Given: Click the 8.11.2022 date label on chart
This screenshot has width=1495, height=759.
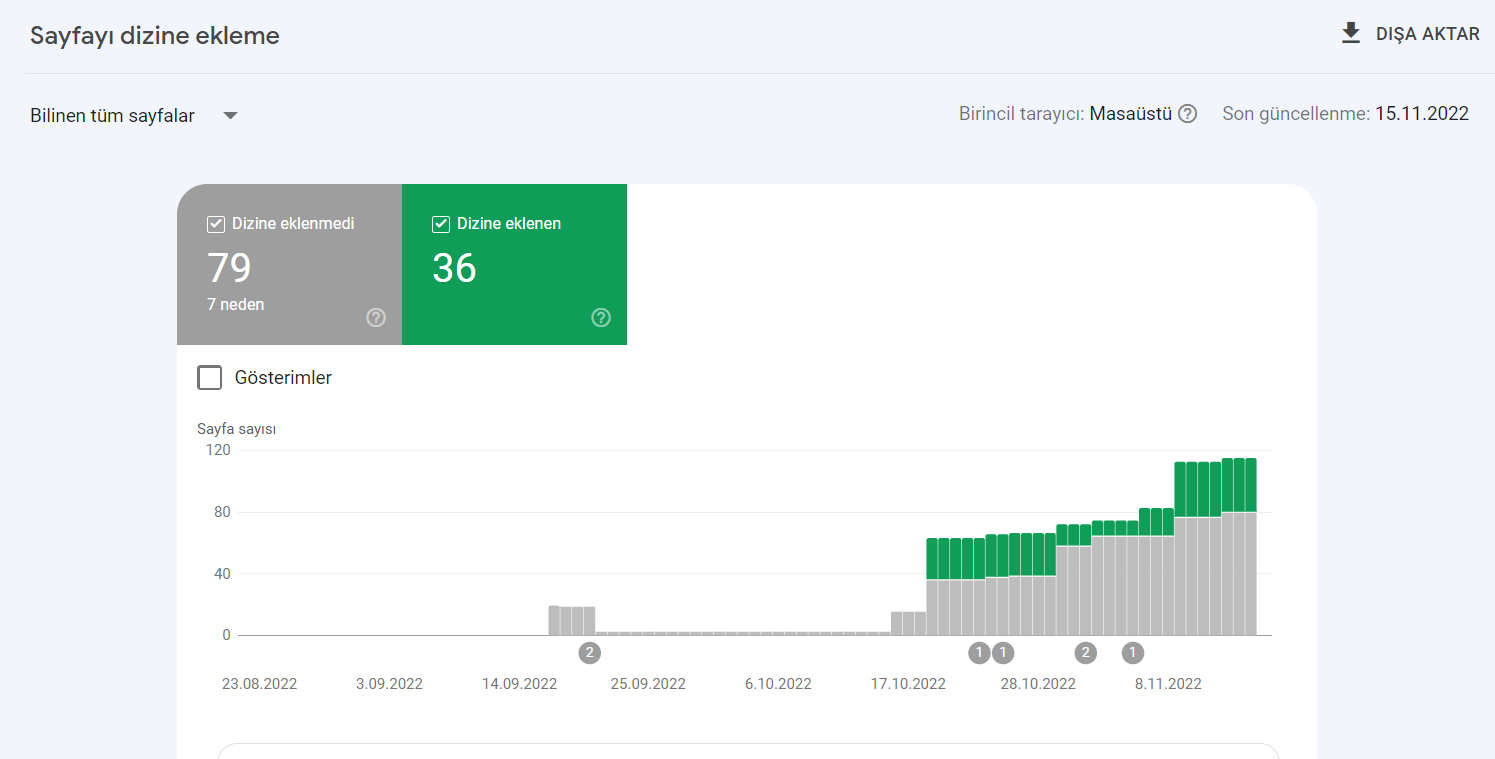Looking at the screenshot, I should (x=1168, y=684).
